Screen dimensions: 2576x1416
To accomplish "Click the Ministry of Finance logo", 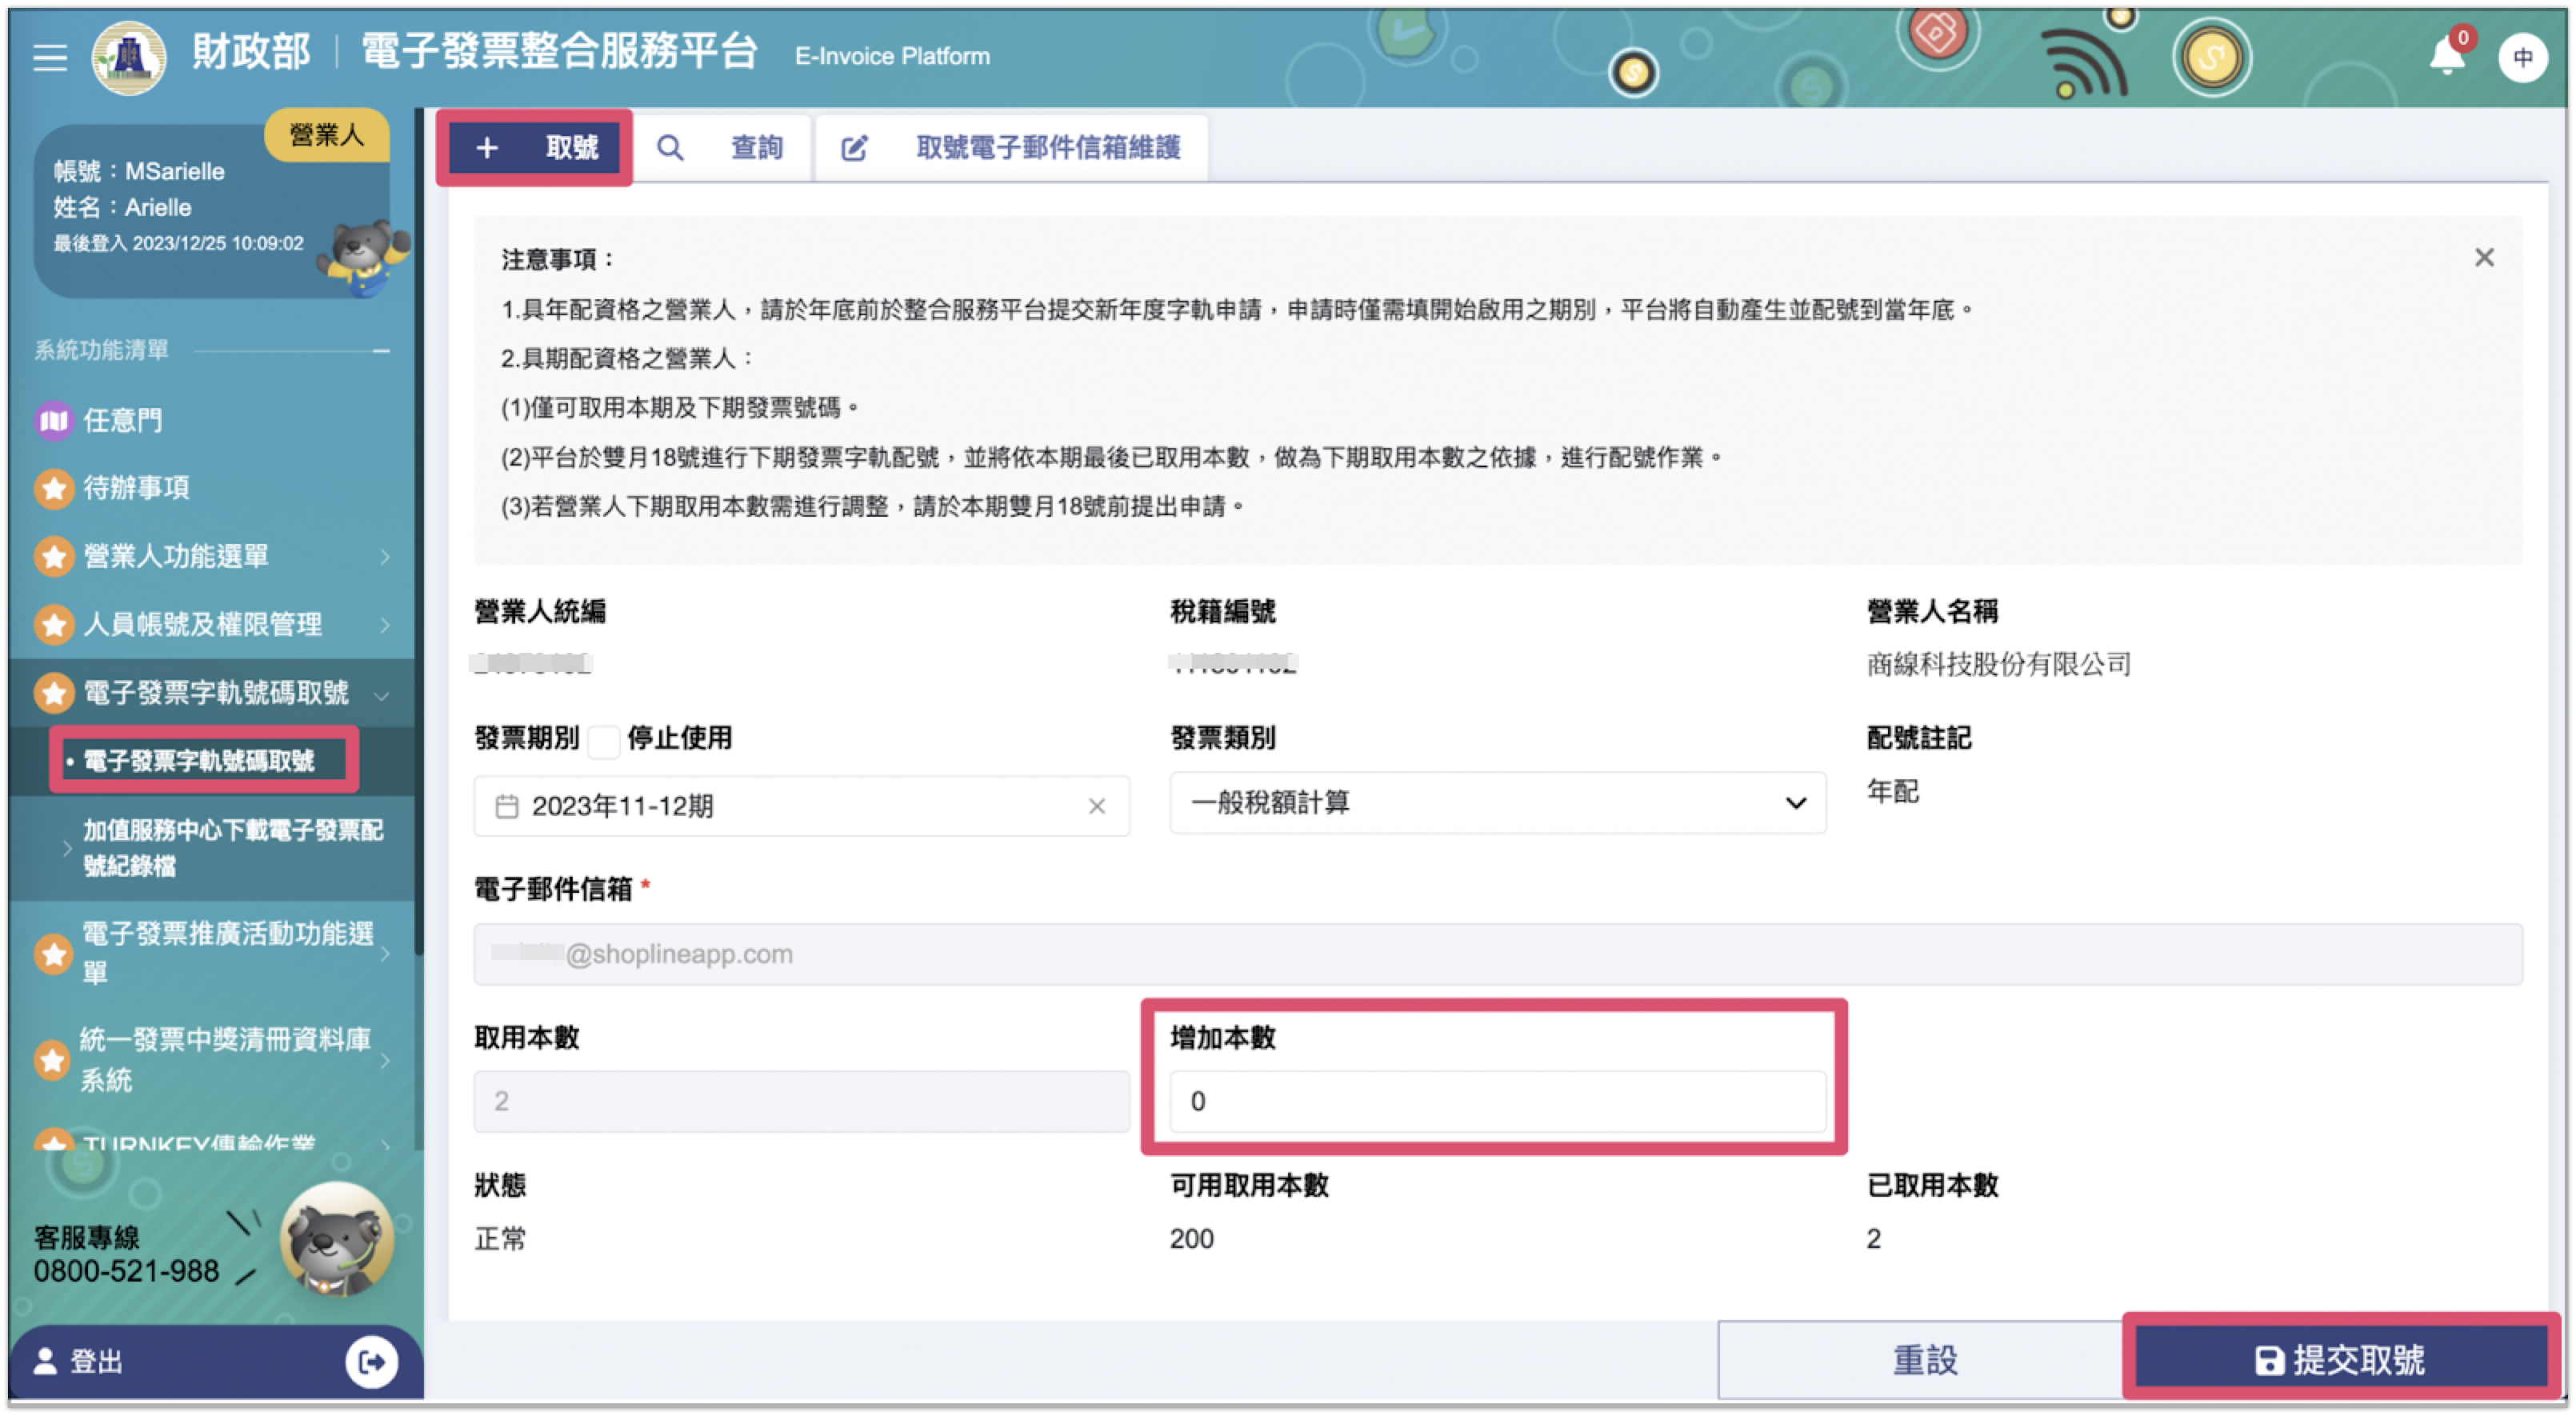I will point(129,57).
